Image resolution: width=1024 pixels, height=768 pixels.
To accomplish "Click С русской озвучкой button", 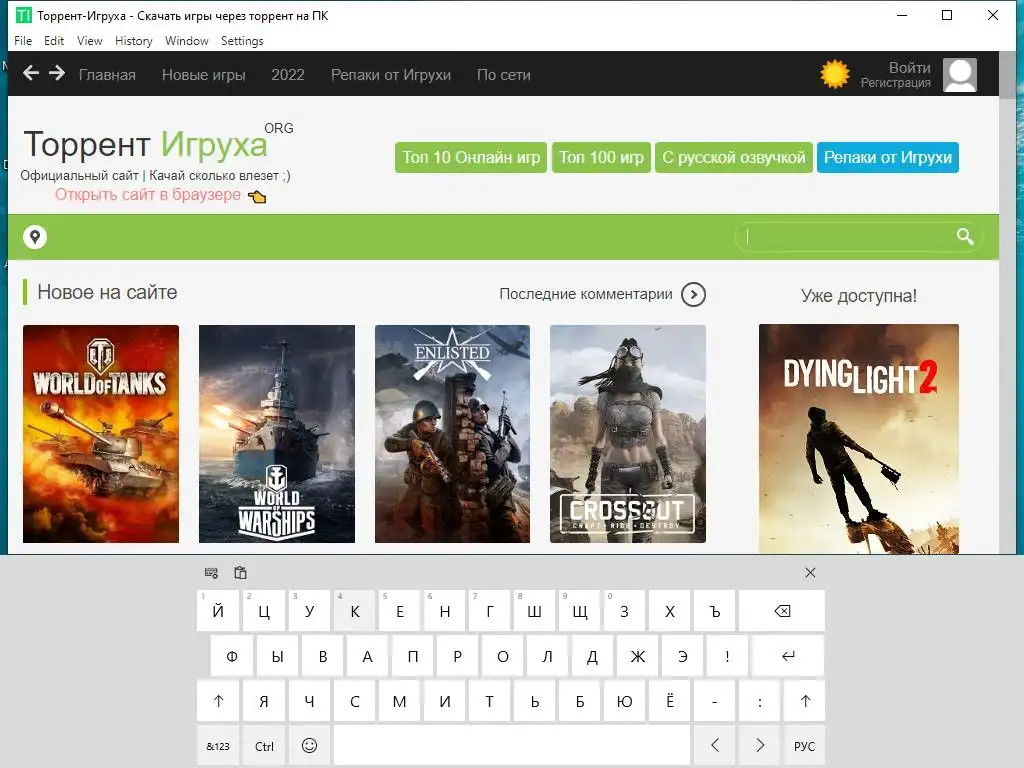I will [x=734, y=157].
